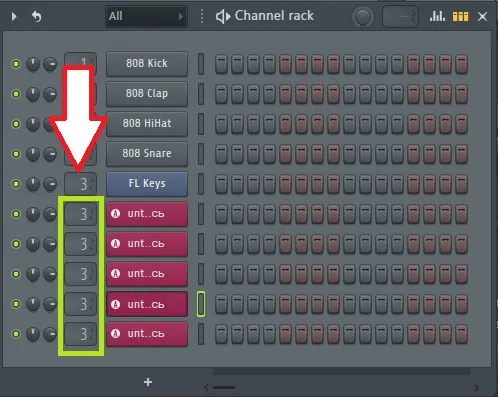The image size is (498, 397).
Task: Select the FL Keys channel selector LED
Action: click(x=201, y=184)
